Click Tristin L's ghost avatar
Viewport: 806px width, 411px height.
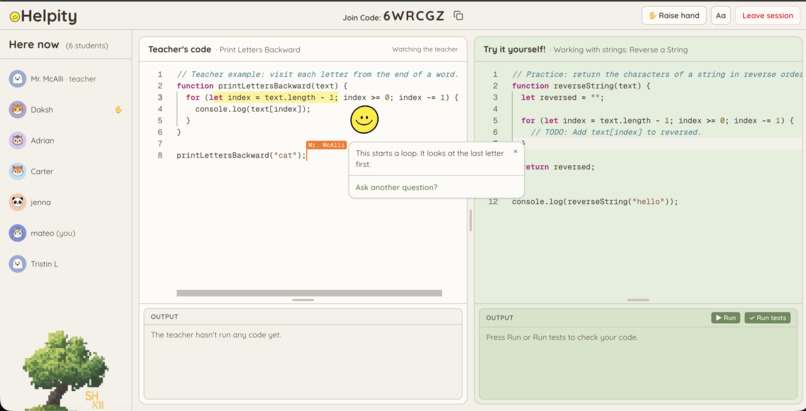[17, 264]
